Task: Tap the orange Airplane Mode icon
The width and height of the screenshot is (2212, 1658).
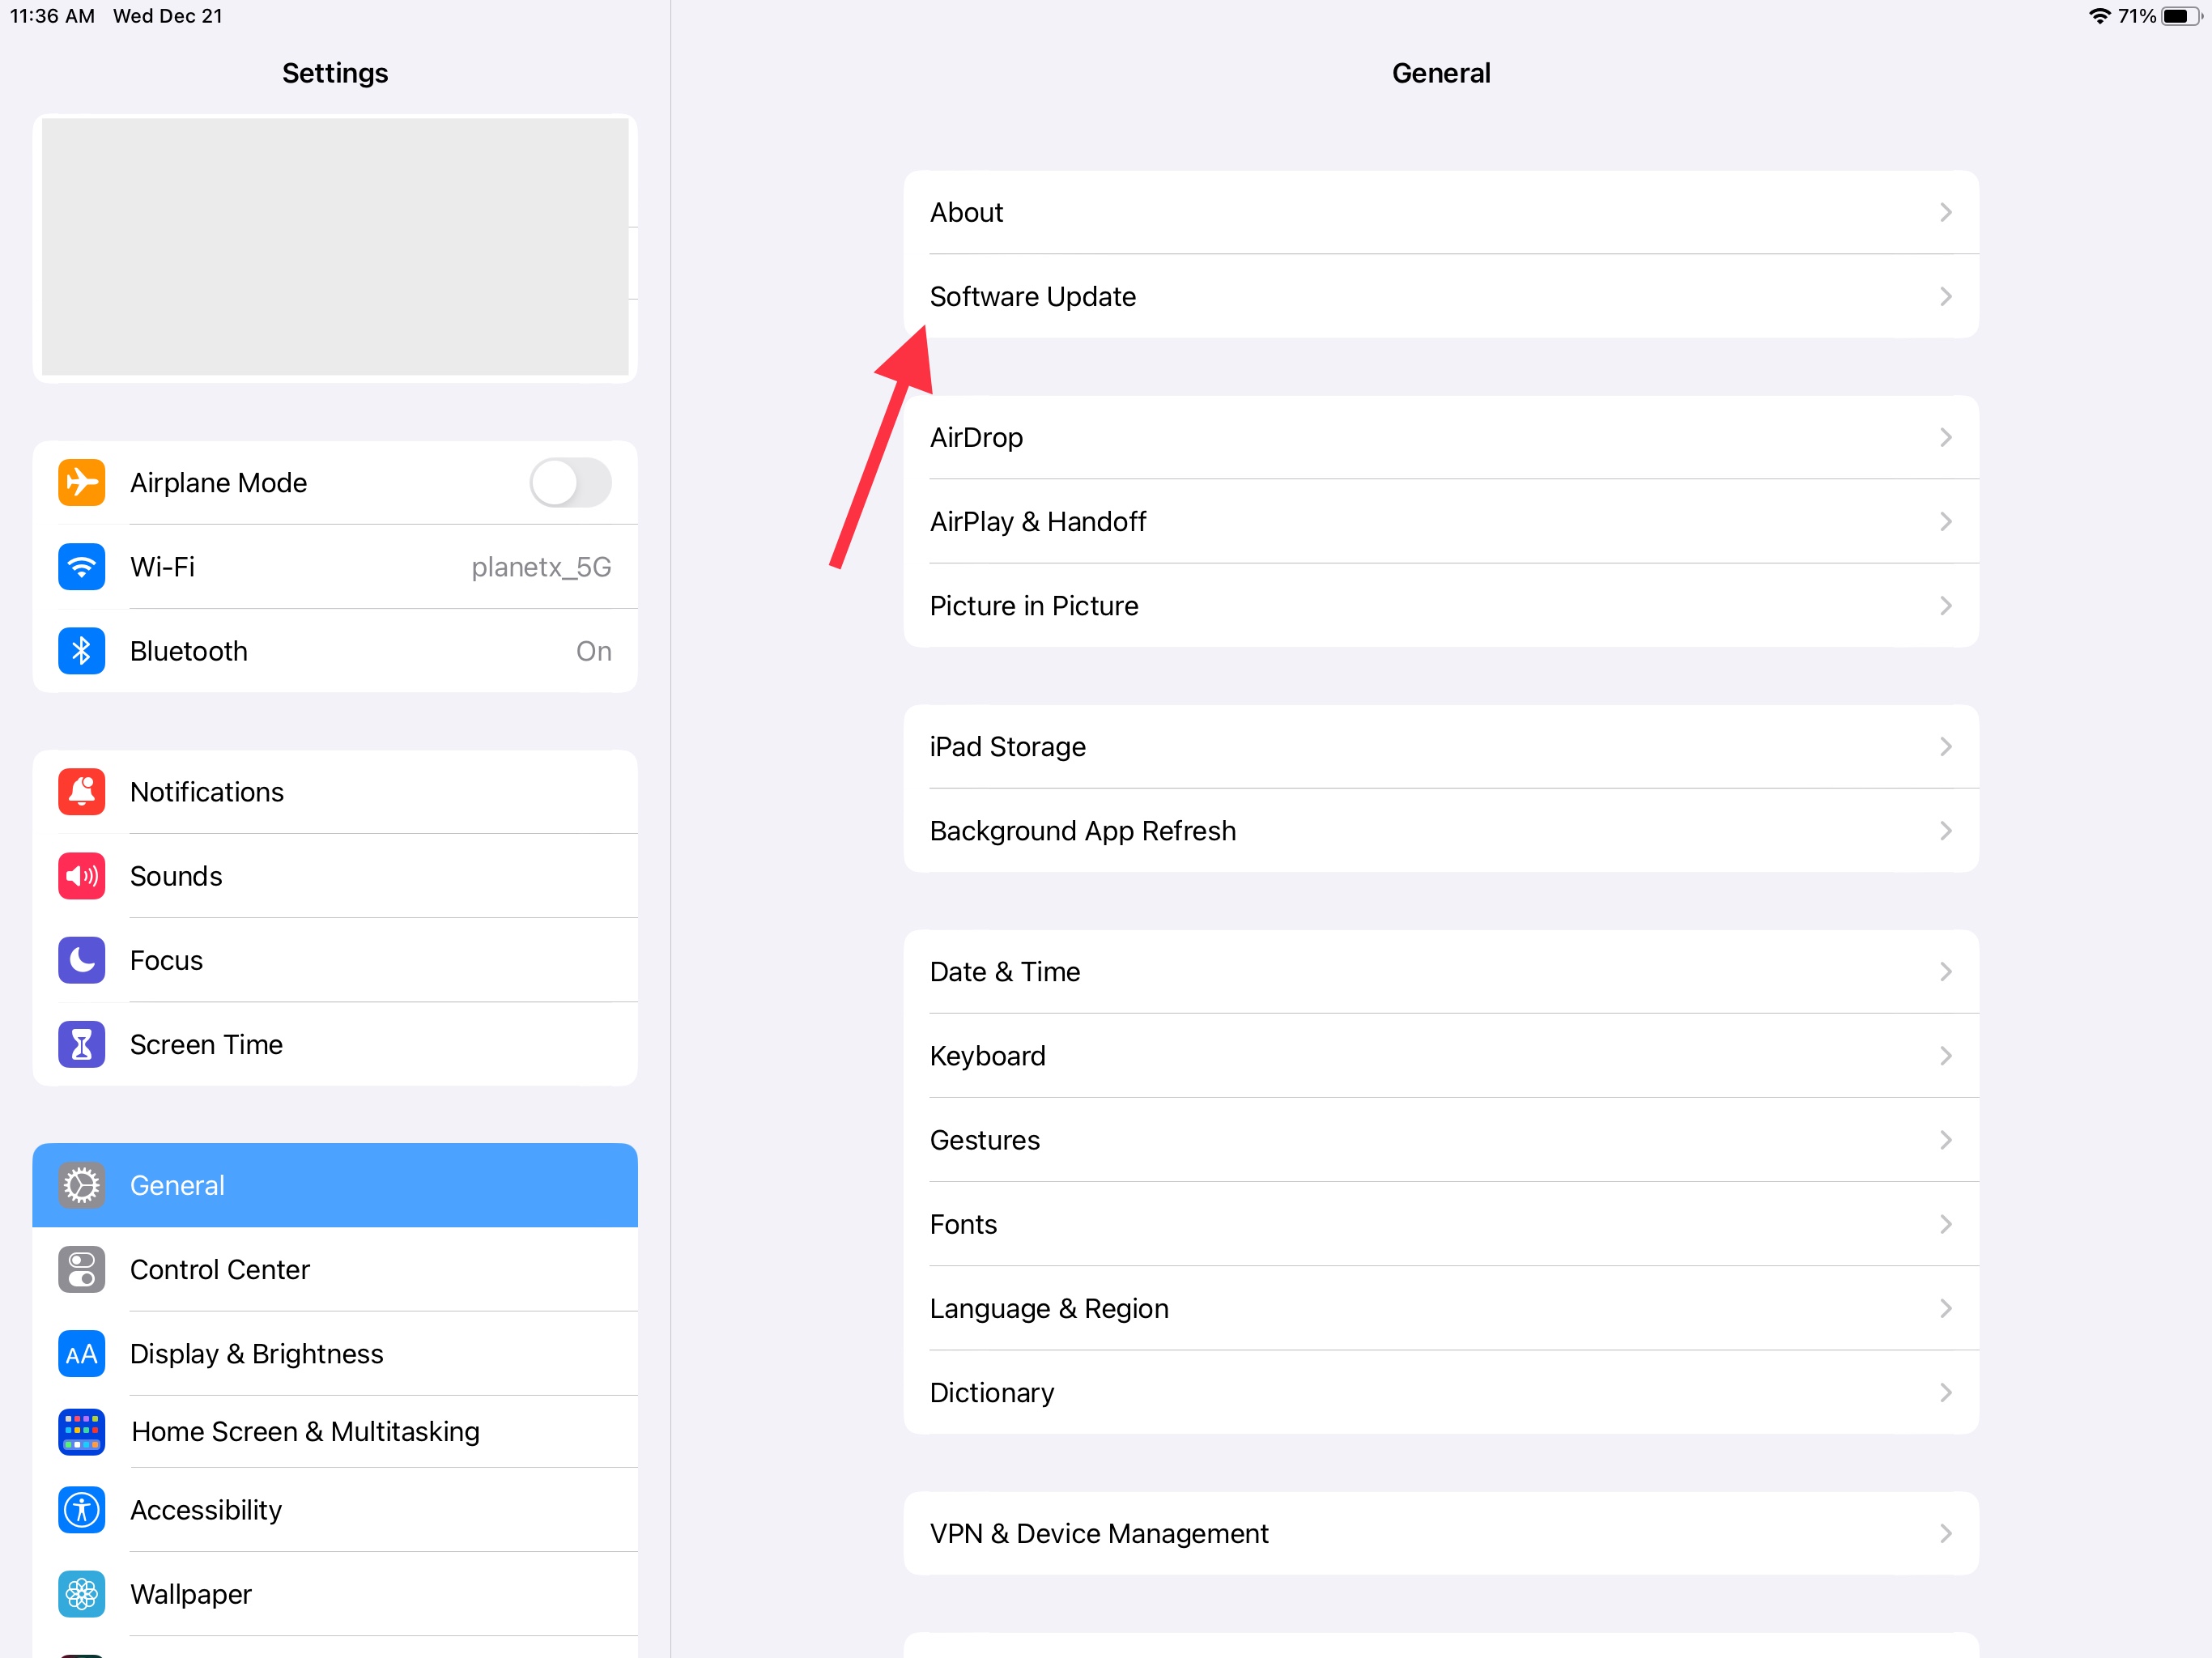Action: tap(81, 483)
